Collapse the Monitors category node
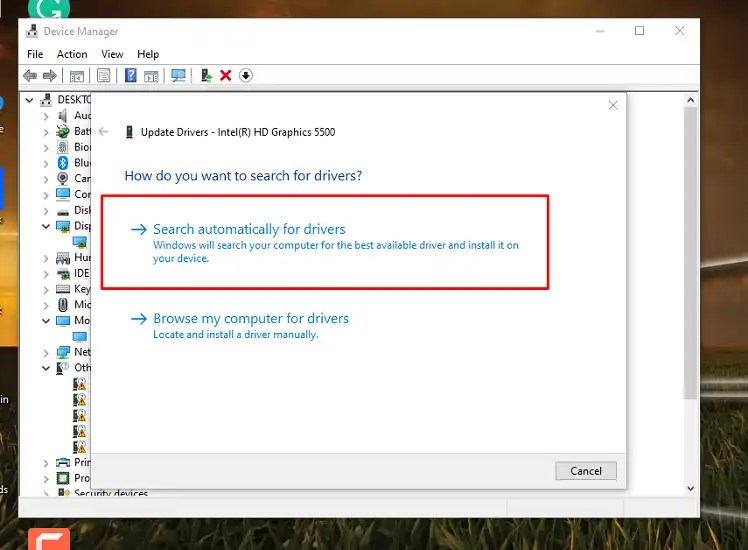The width and height of the screenshot is (748, 550). point(46,321)
